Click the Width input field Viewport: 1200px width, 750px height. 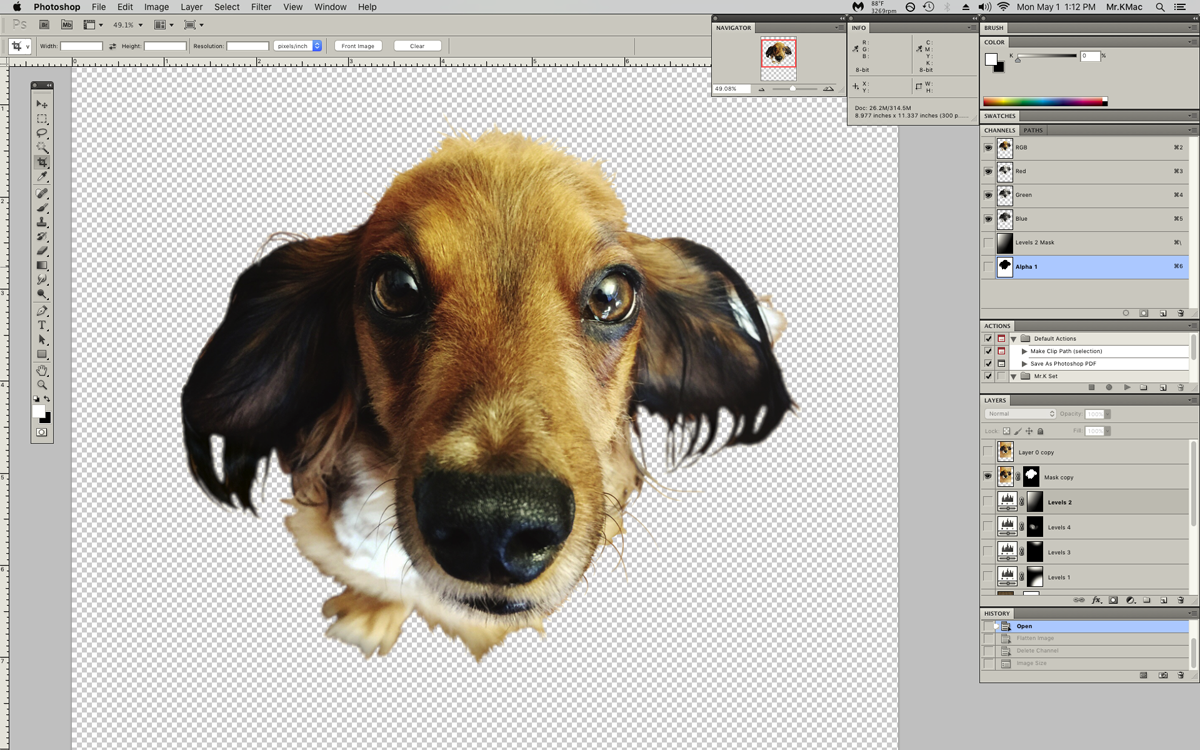81,46
